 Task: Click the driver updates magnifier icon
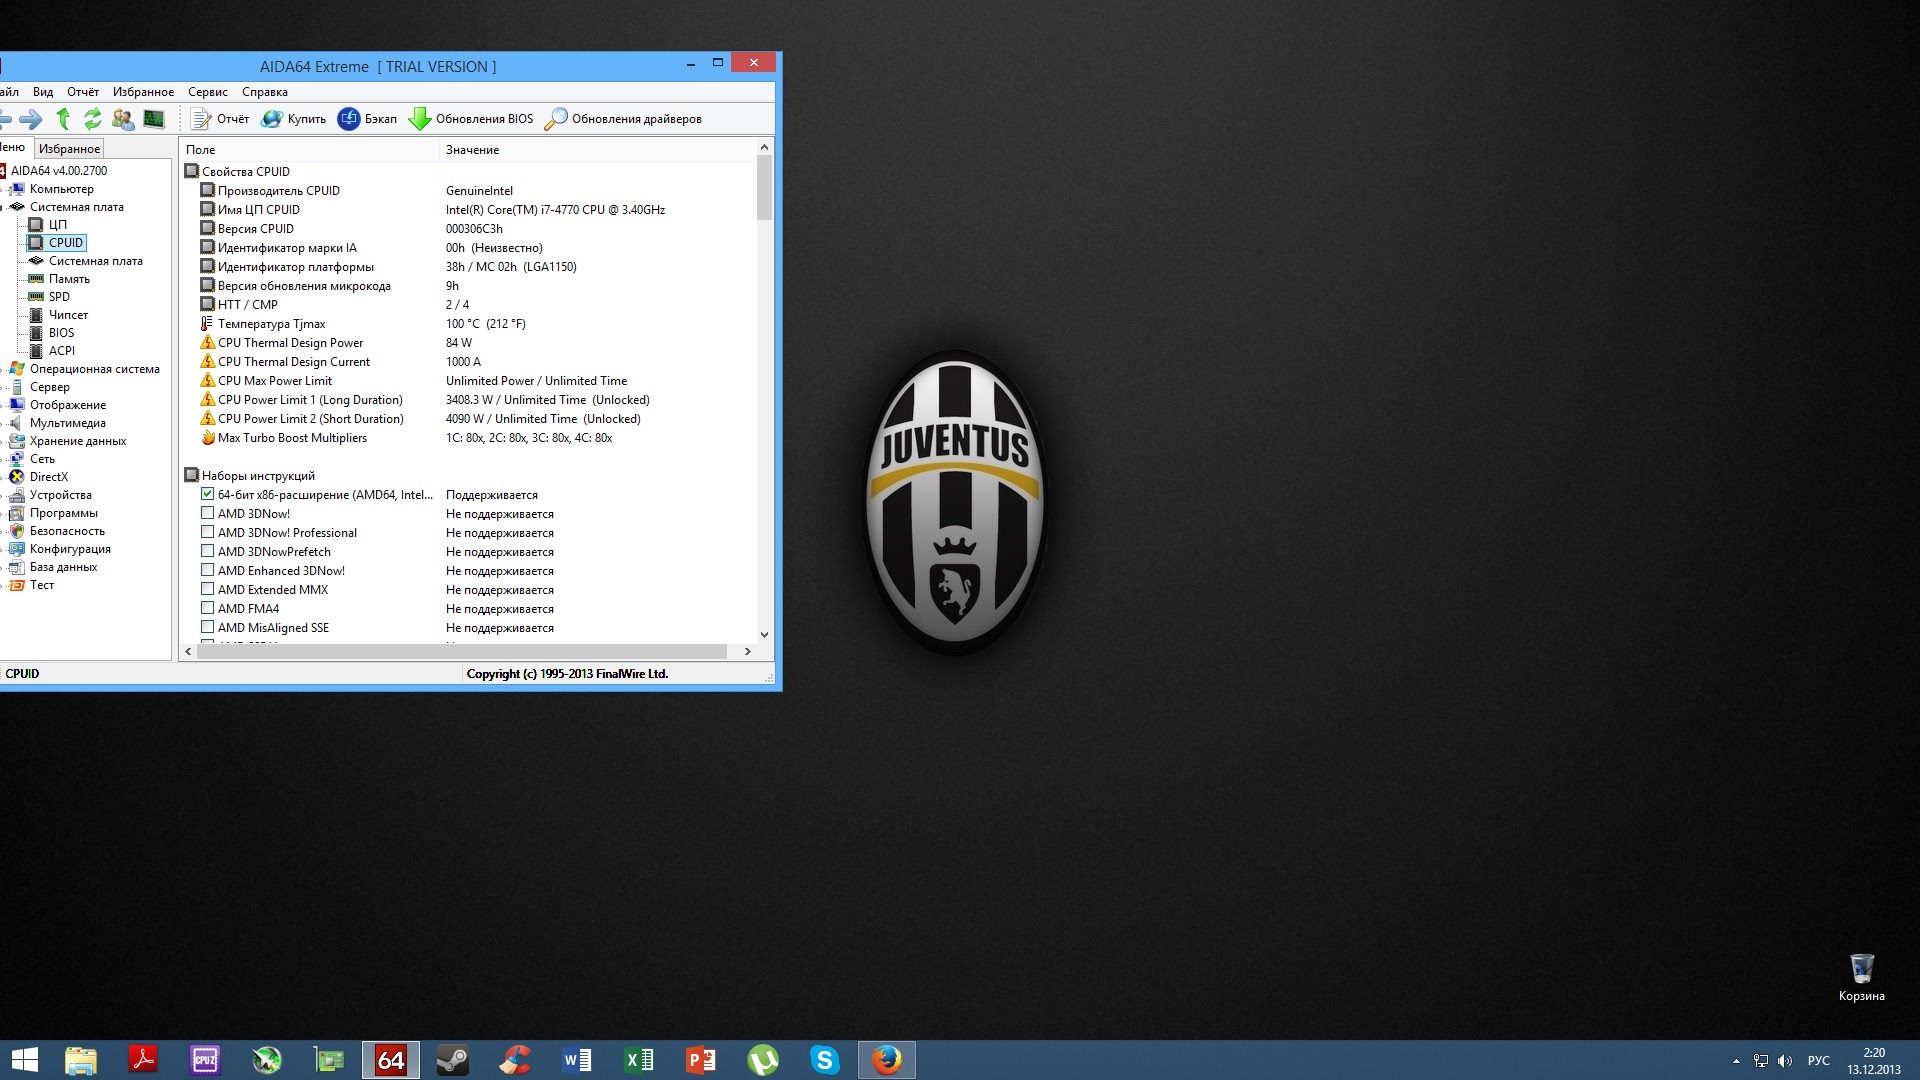[x=556, y=119]
